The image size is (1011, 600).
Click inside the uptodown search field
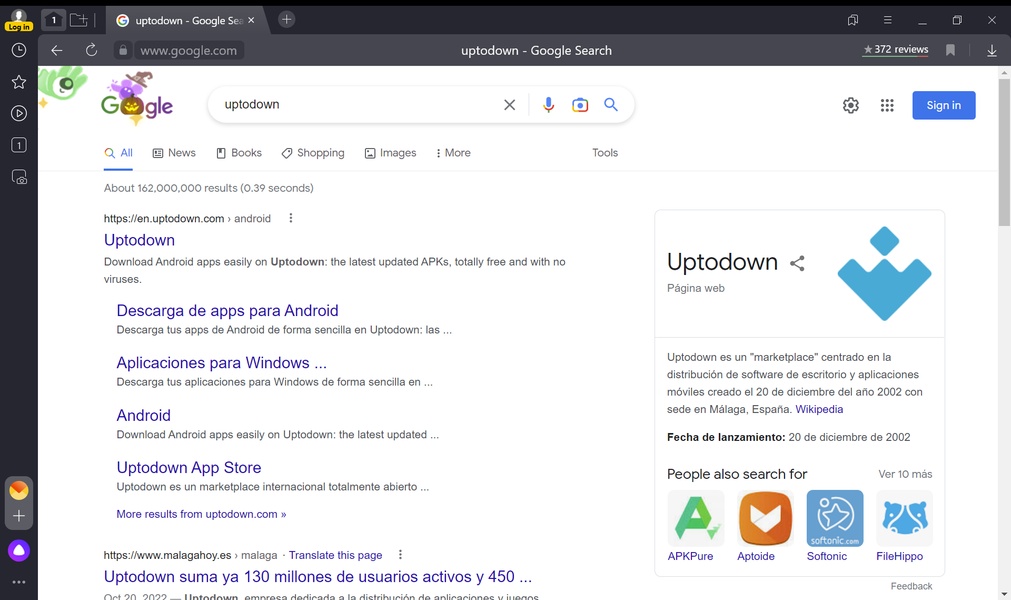pos(350,105)
